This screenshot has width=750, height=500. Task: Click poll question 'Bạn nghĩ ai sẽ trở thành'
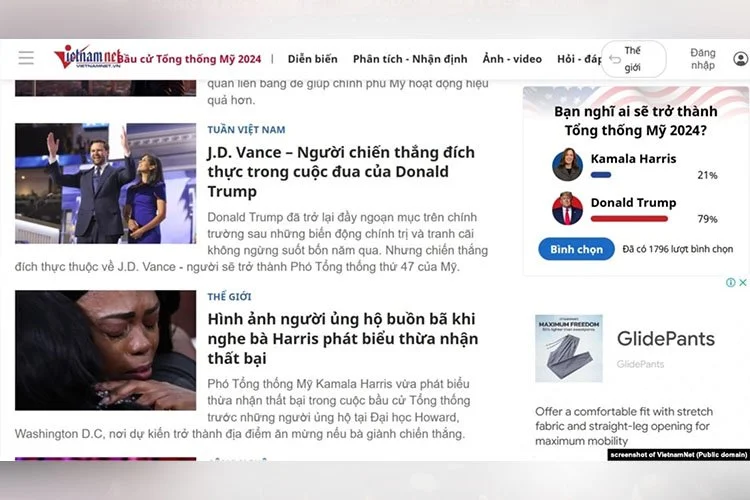pyautogui.click(x=636, y=111)
